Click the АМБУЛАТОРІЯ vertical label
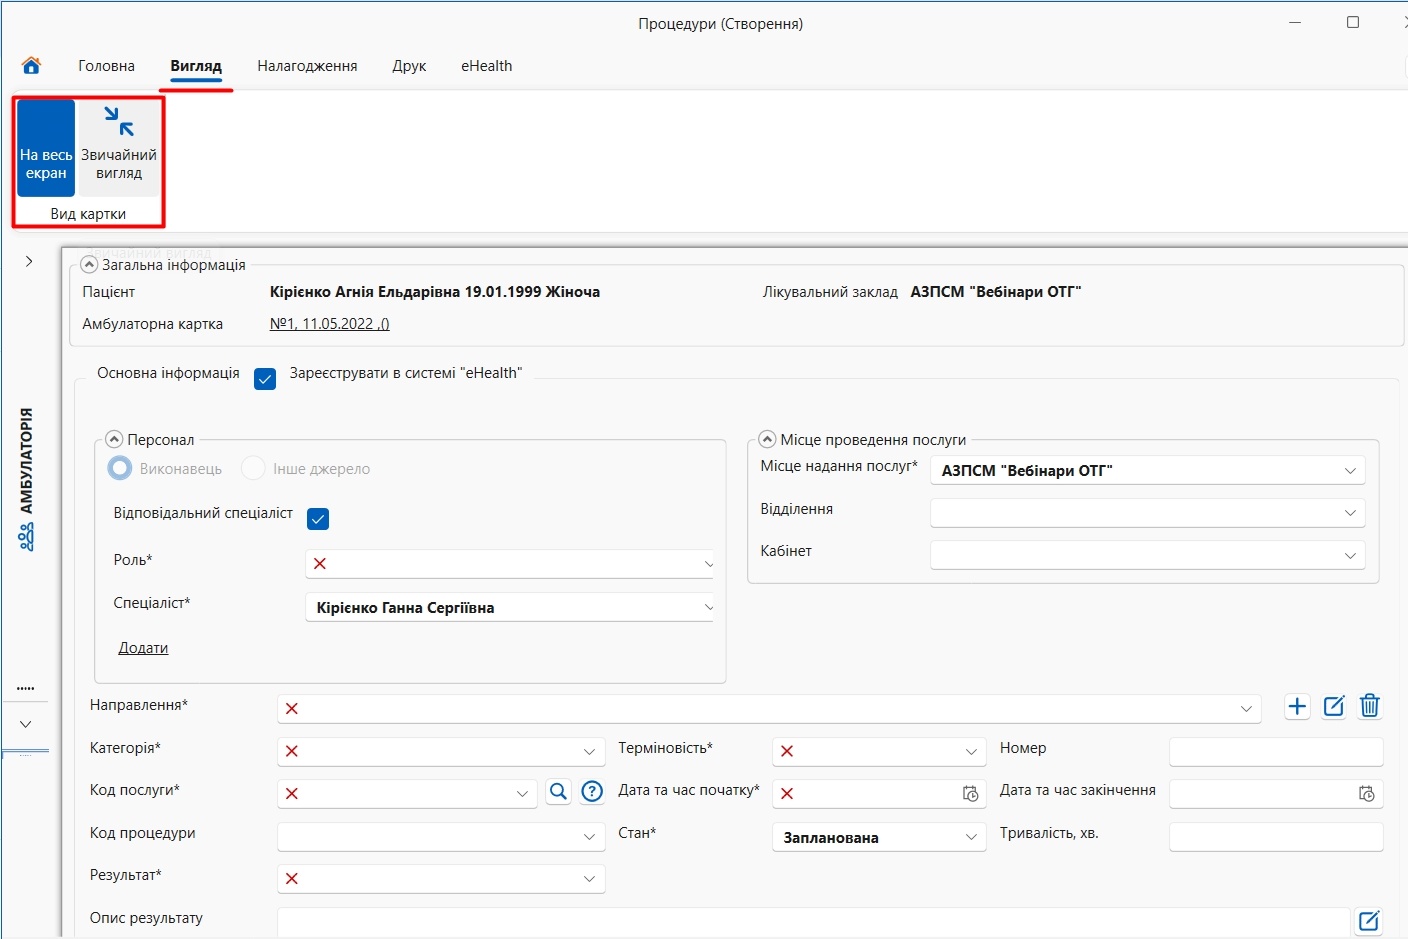This screenshot has width=1408, height=939. coord(26,460)
